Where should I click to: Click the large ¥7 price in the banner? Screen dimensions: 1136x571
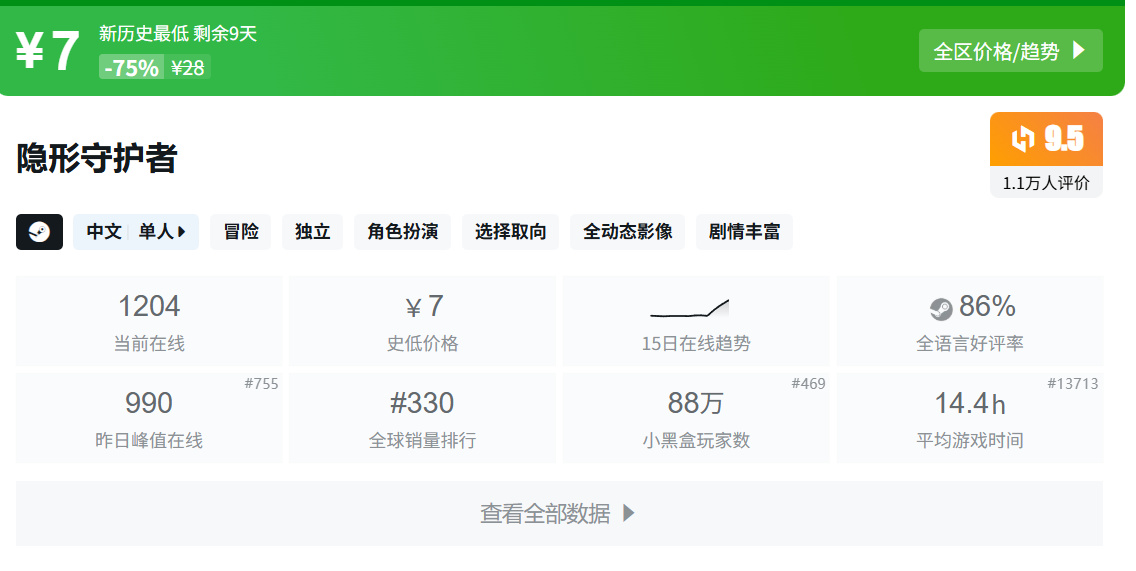[x=48, y=51]
